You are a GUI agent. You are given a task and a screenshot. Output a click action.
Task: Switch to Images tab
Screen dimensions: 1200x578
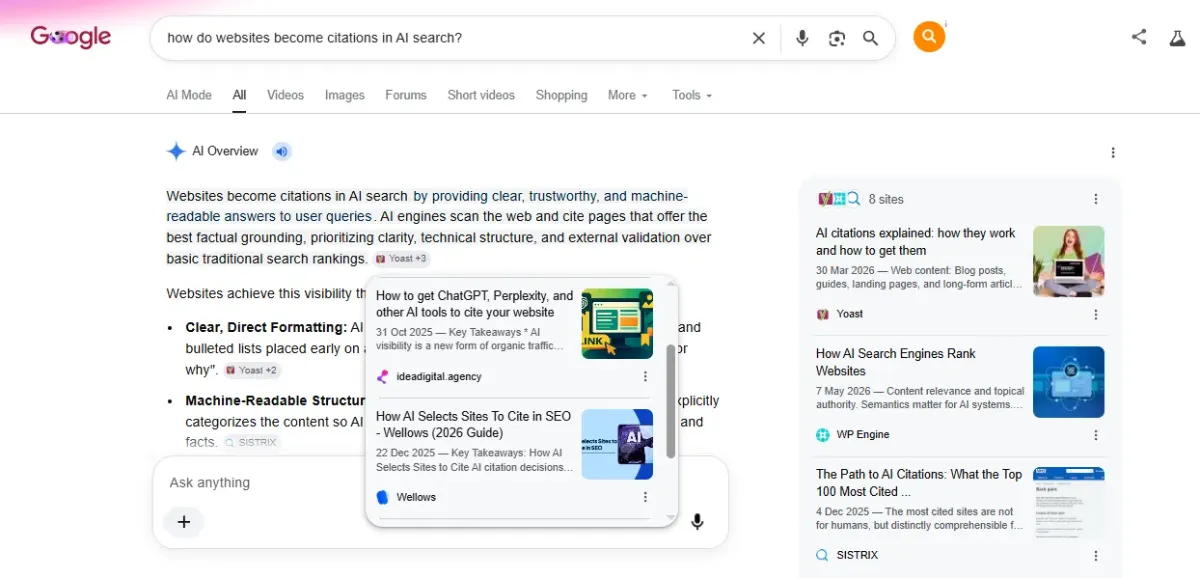tap(345, 95)
